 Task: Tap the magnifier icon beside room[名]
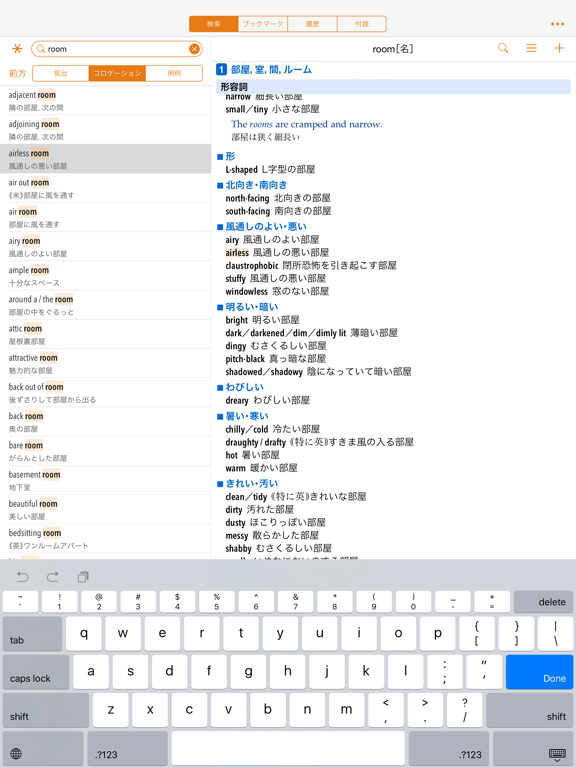tap(503, 48)
